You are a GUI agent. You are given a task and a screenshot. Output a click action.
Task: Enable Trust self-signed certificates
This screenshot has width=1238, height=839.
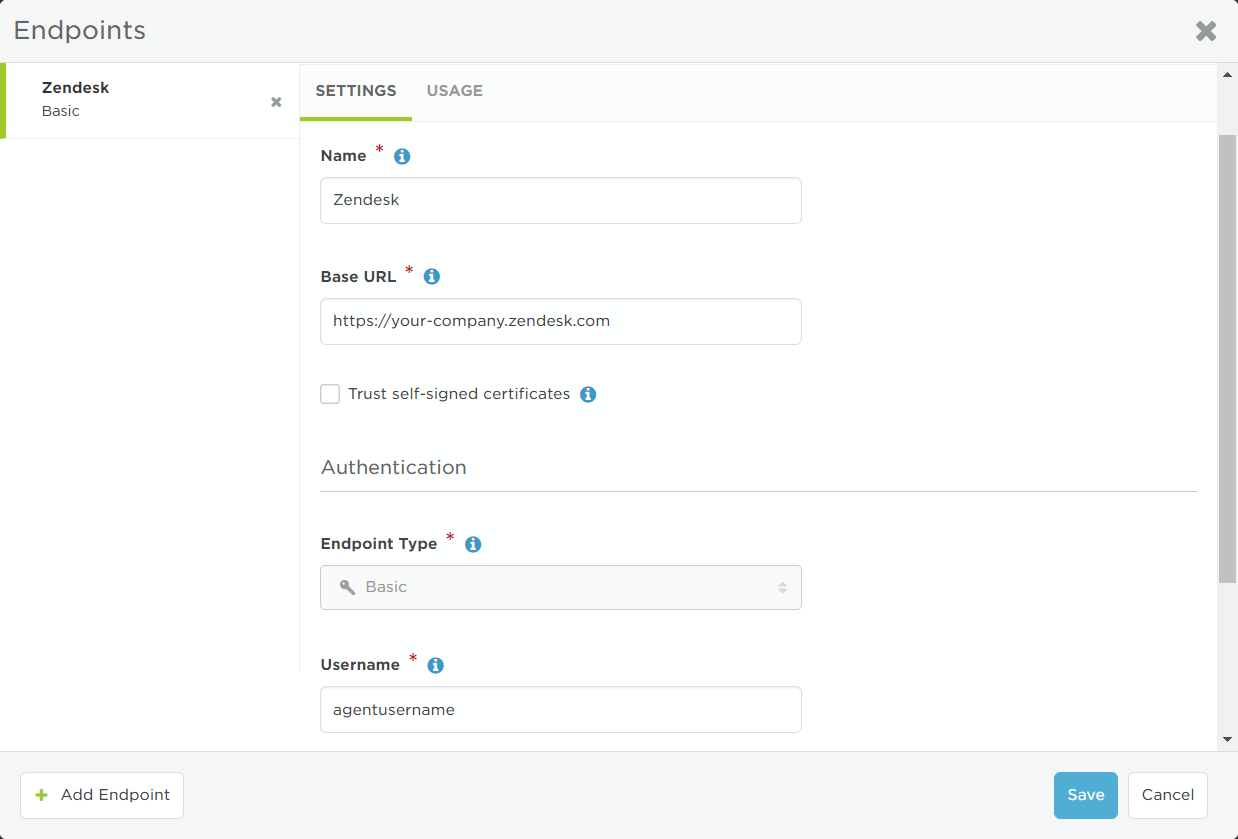[x=330, y=393]
